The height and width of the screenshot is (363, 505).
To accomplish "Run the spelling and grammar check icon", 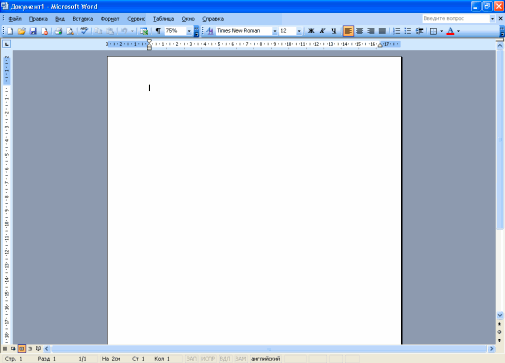I will click(84, 31).
